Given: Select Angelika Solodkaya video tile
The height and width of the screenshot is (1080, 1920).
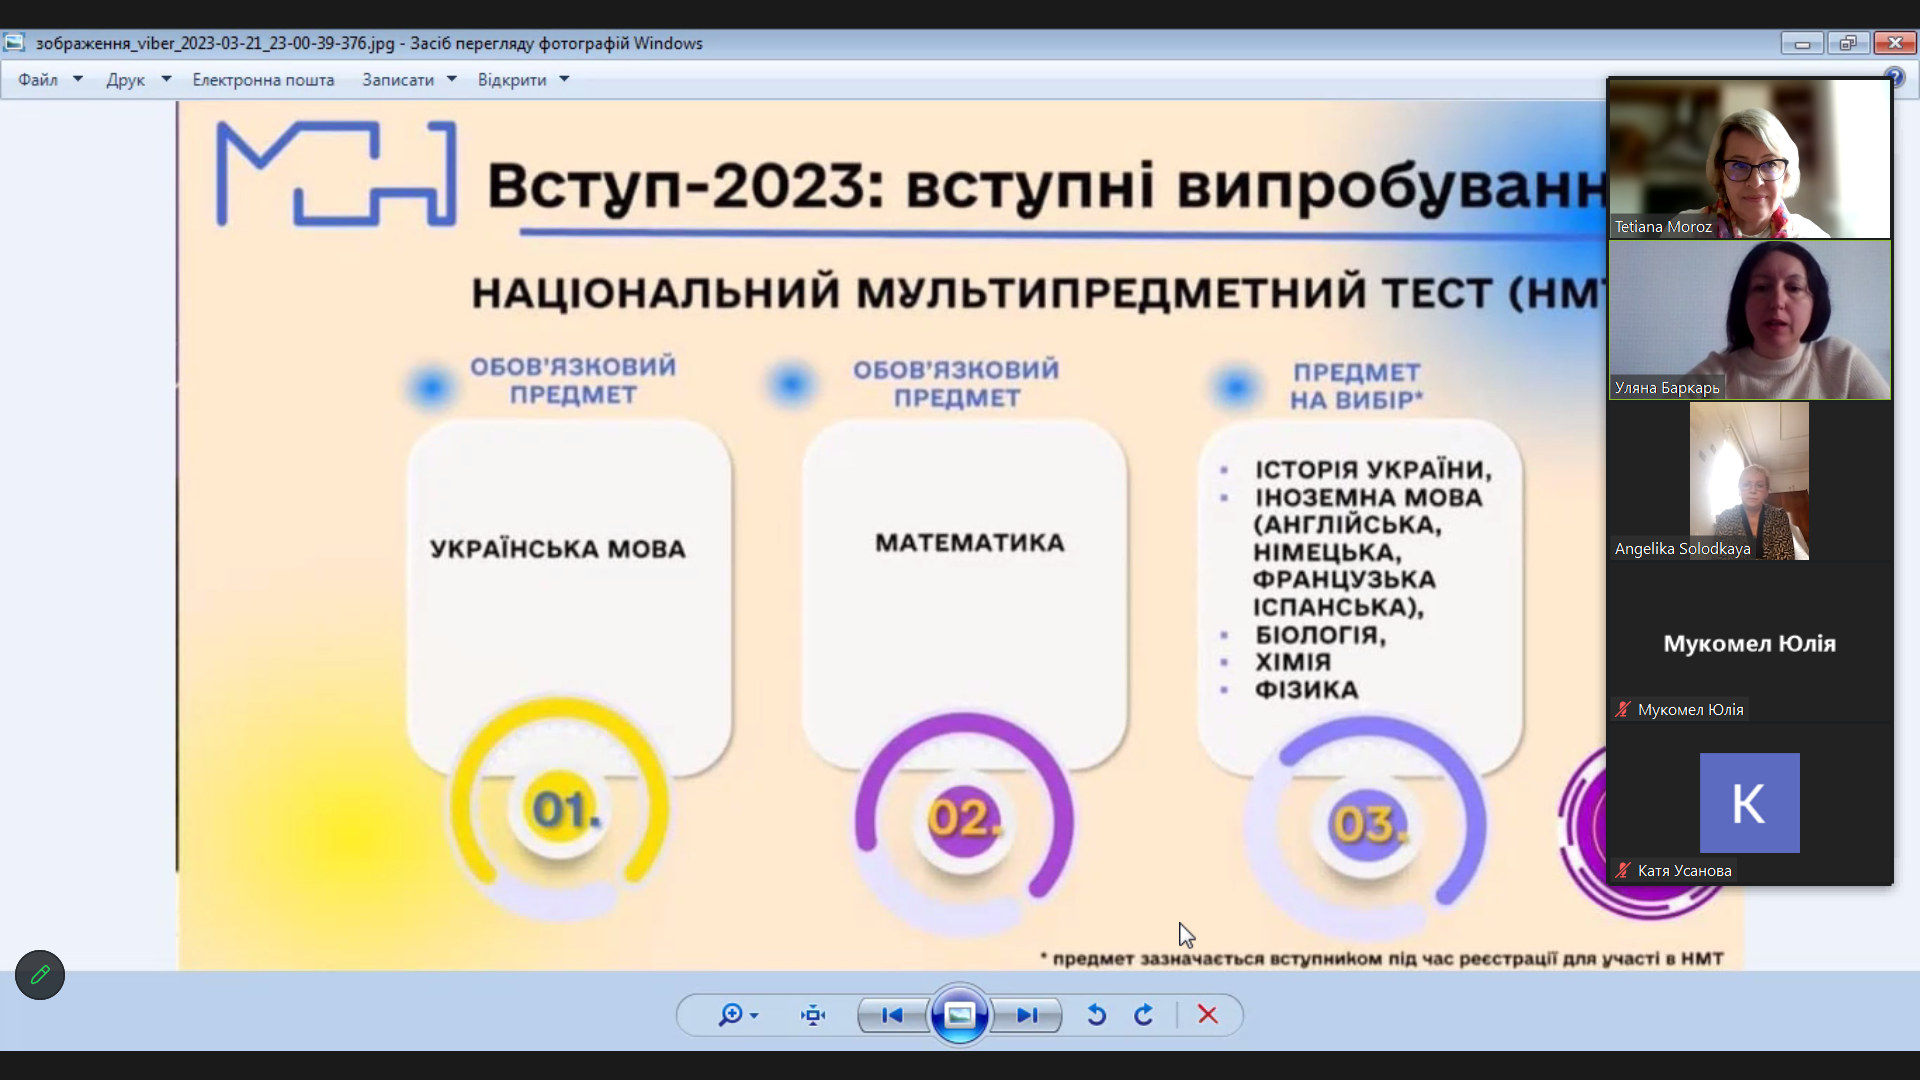Looking at the screenshot, I should pos(1750,481).
